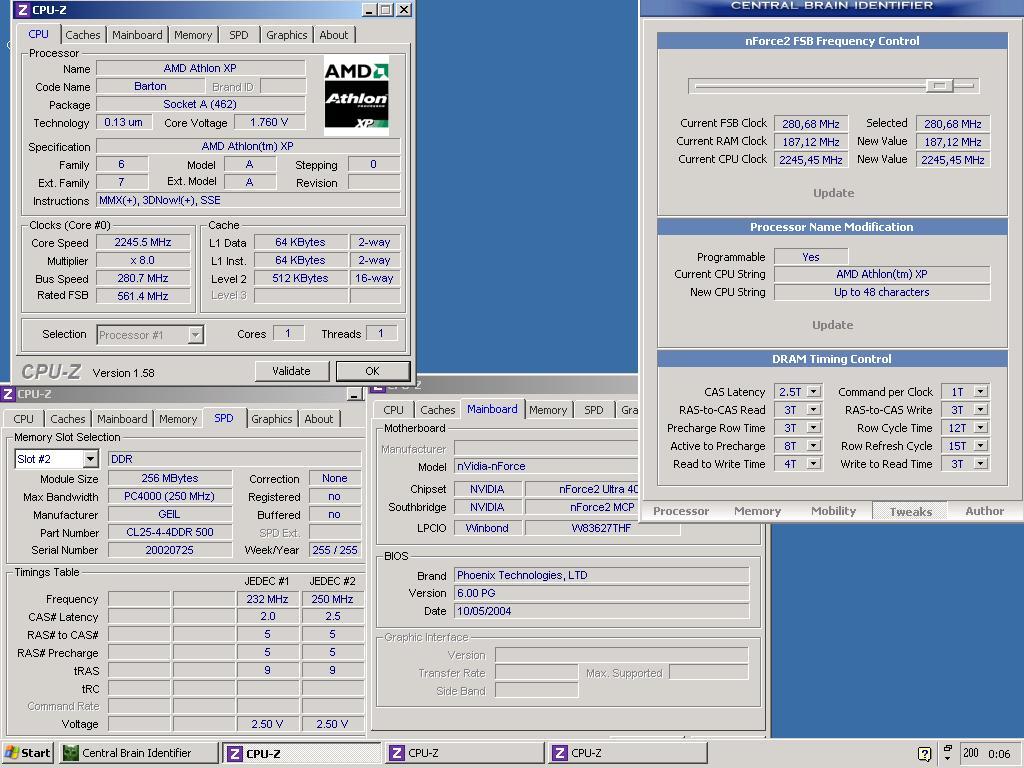Open the CAS Latency dropdown
1024x768 pixels.
pyautogui.click(x=814, y=392)
